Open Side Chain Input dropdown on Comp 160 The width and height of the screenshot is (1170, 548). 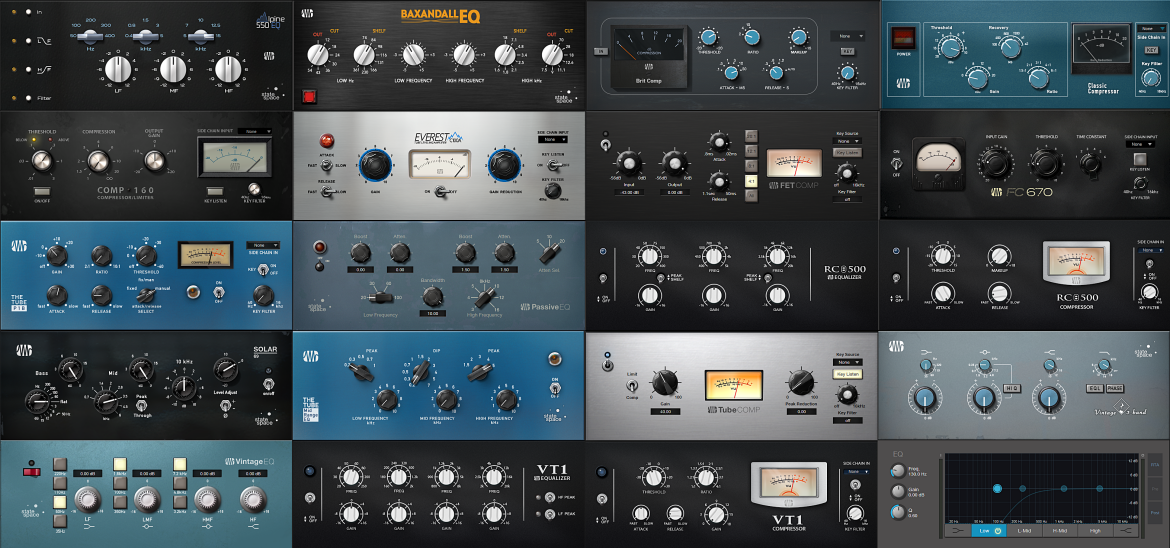tap(256, 131)
